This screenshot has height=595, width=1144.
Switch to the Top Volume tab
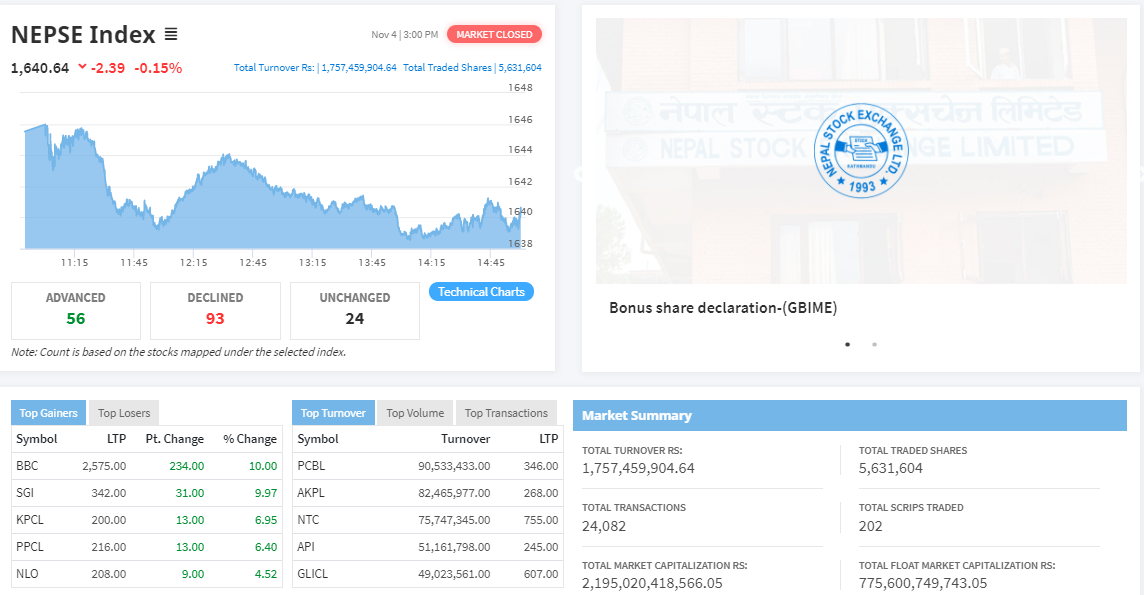(x=415, y=413)
